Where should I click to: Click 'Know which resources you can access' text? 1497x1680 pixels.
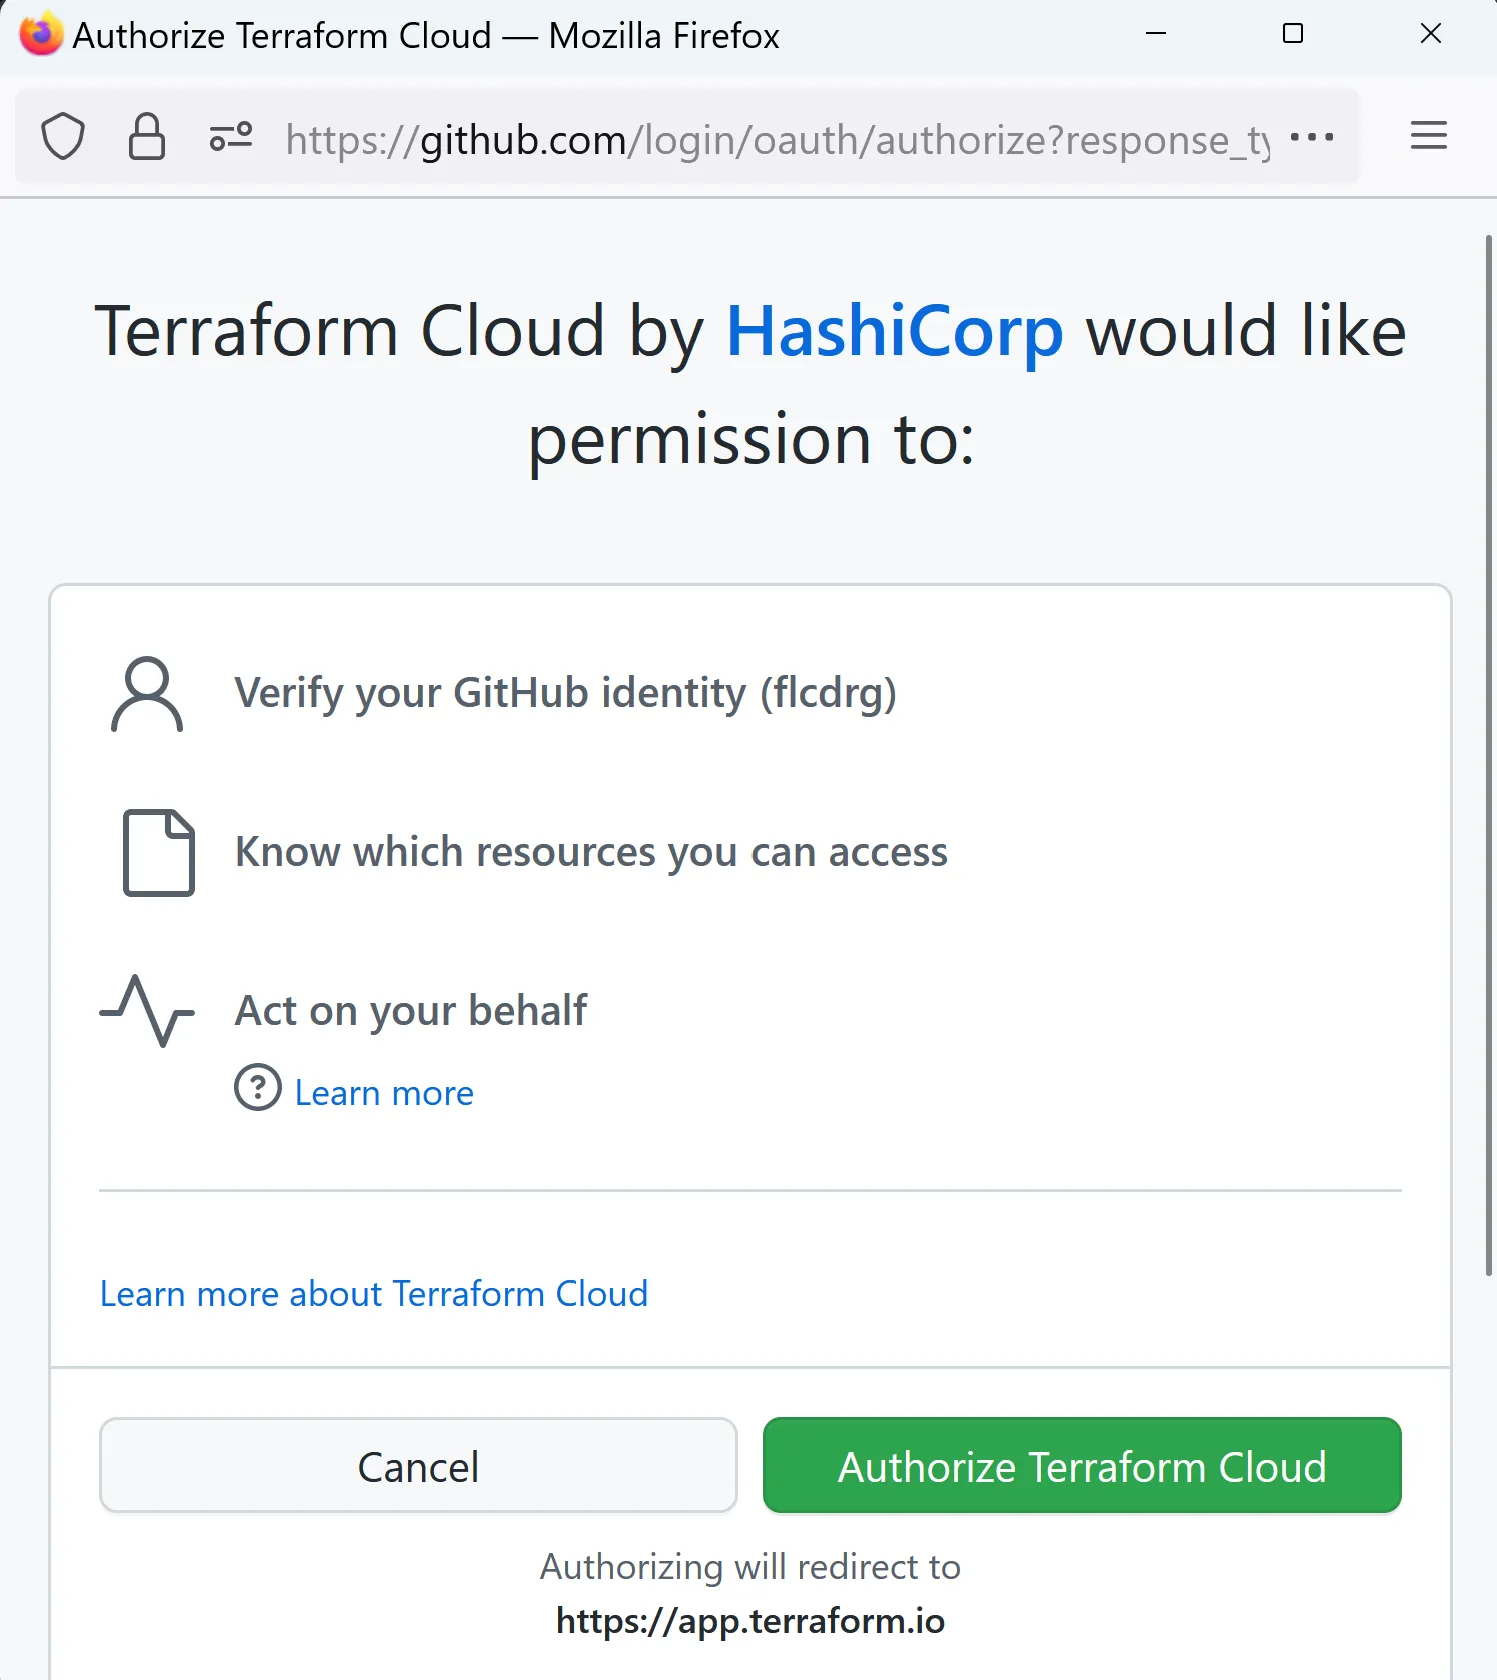[591, 852]
